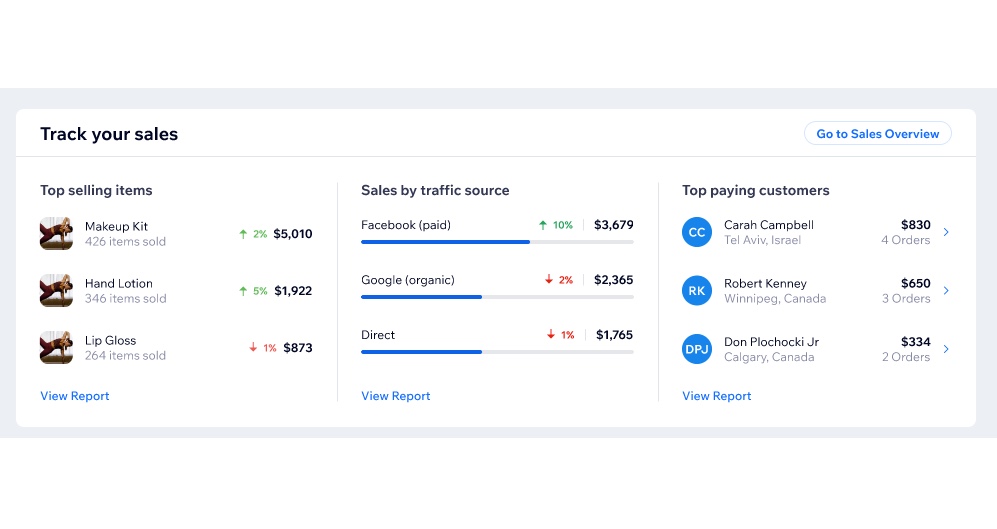Click the green up arrow beside Makeup Kit
Screen dimensions: 997x529
(x=243, y=234)
